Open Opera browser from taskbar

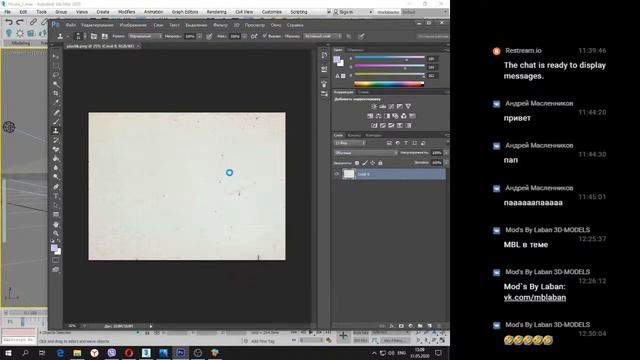click(129, 353)
